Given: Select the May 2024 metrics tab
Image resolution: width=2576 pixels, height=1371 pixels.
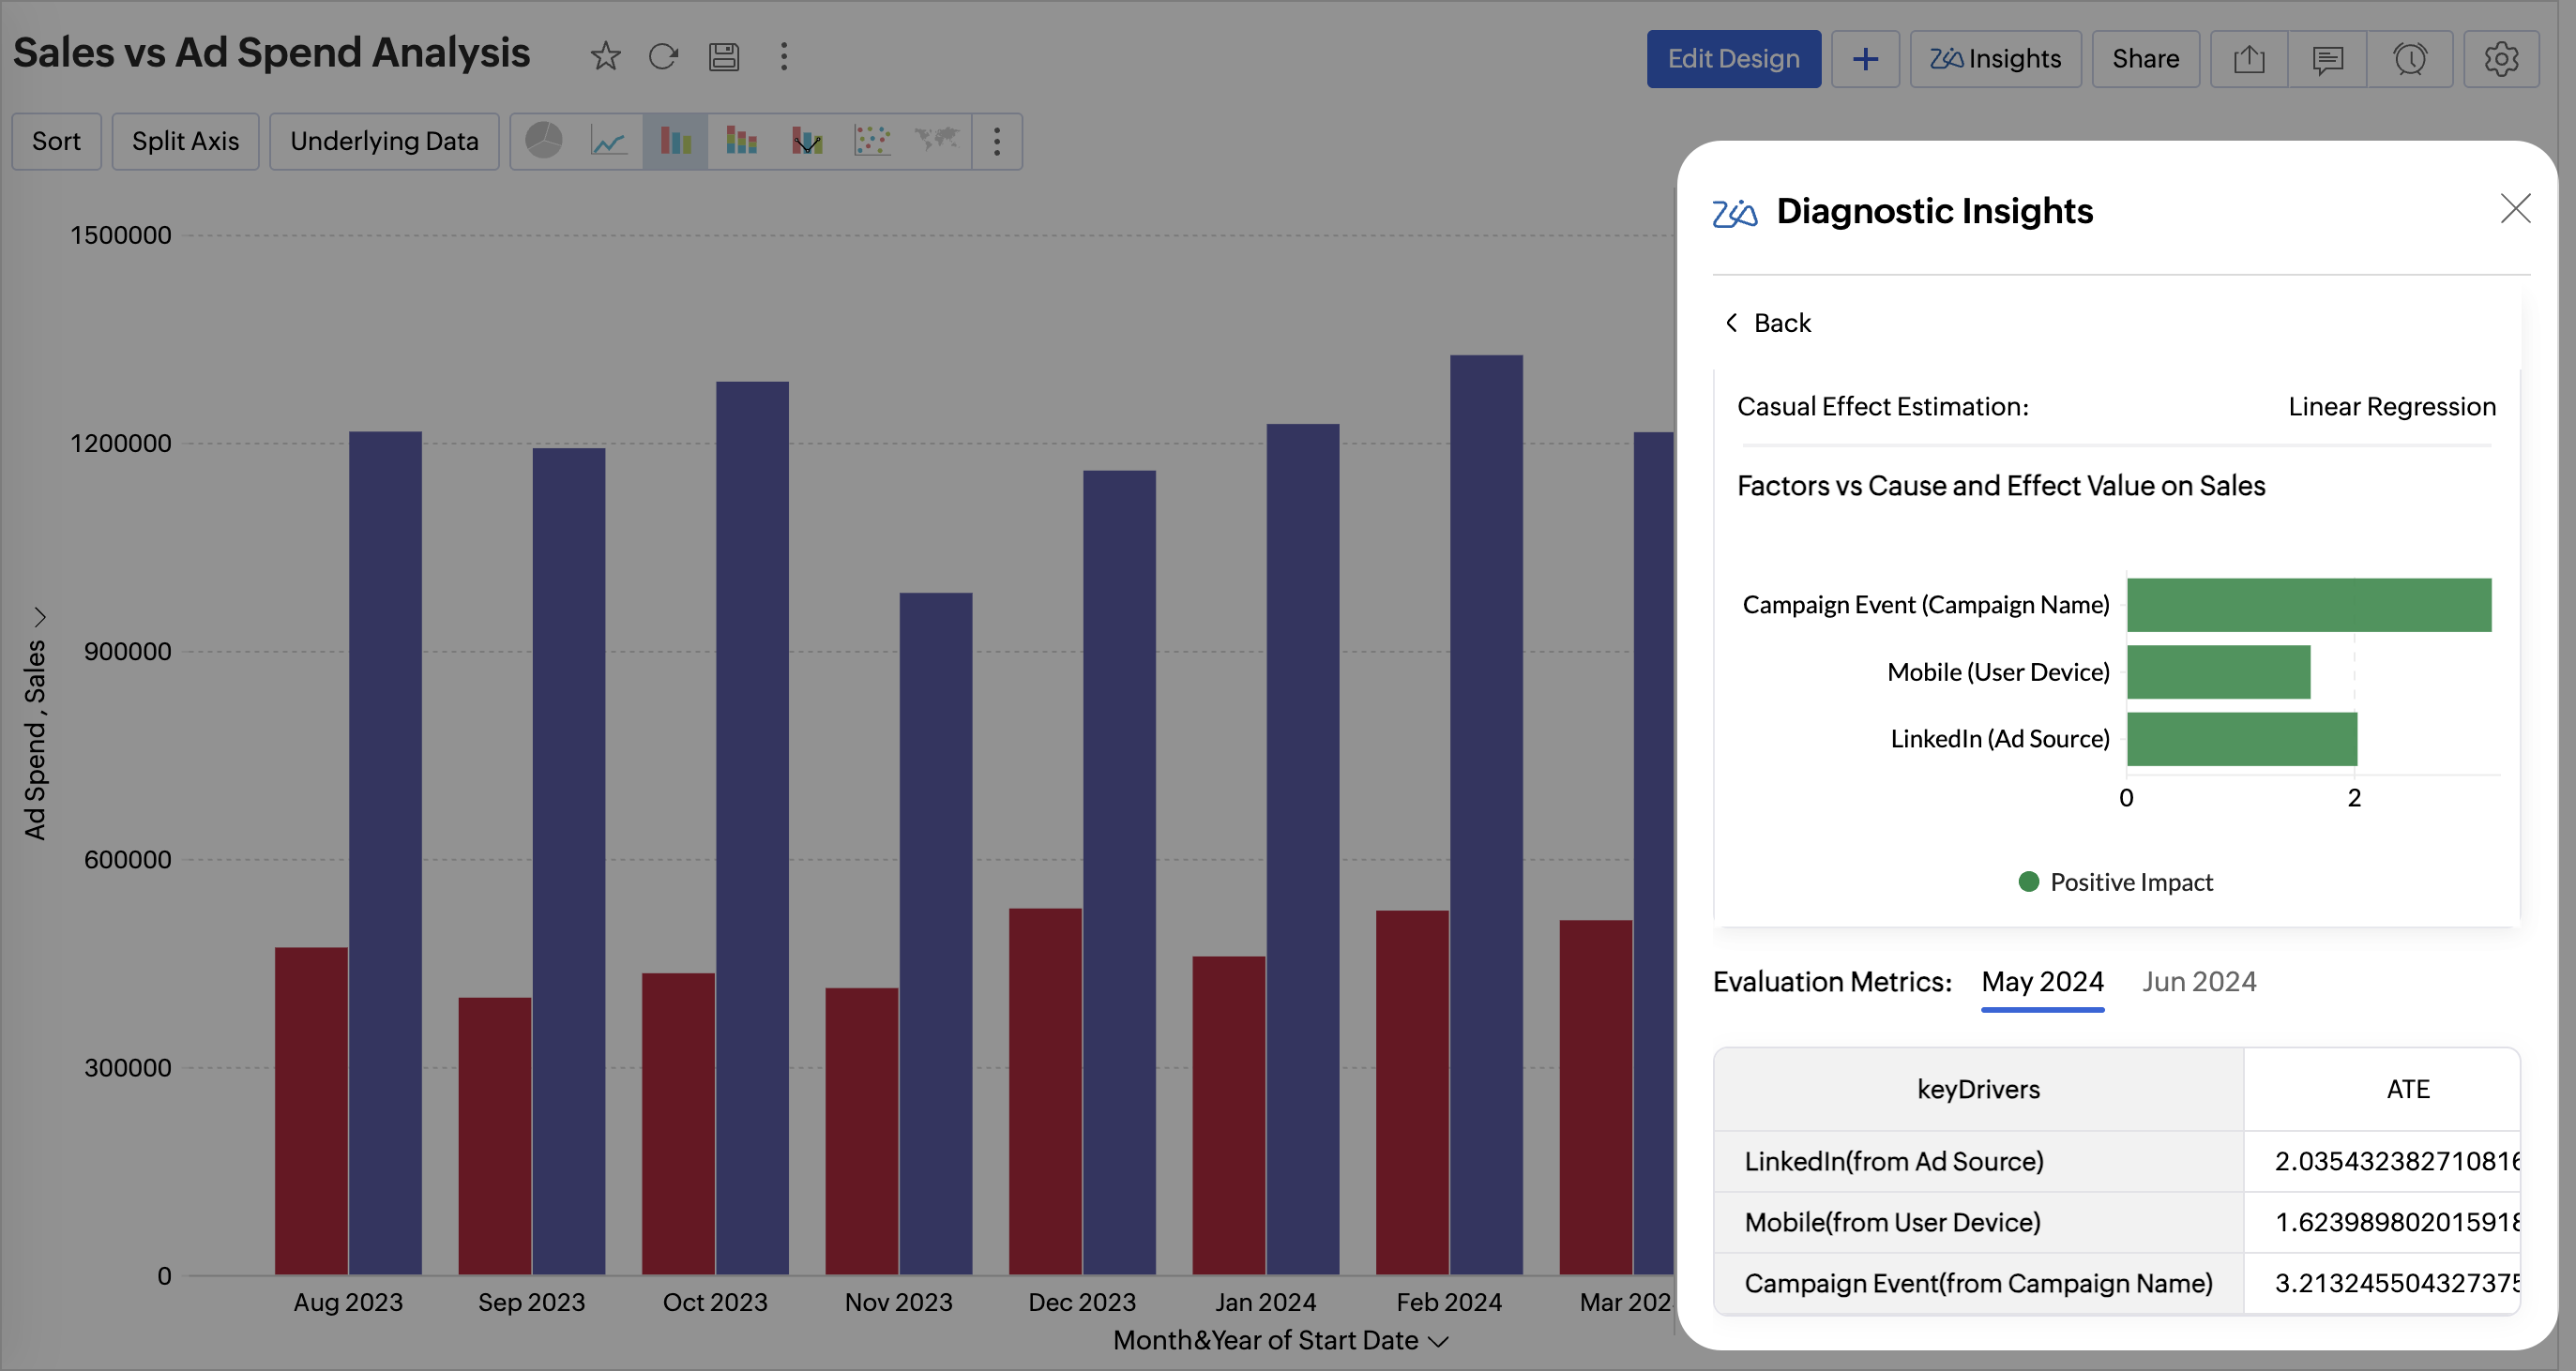Looking at the screenshot, I should tap(2042, 981).
